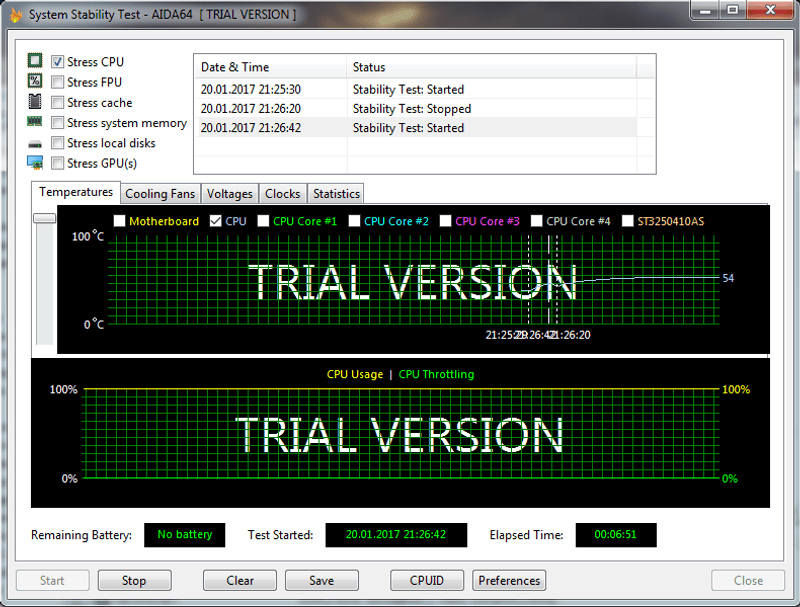Switch to the Cooling Fans tab
The width and height of the screenshot is (800, 607).
[160, 194]
